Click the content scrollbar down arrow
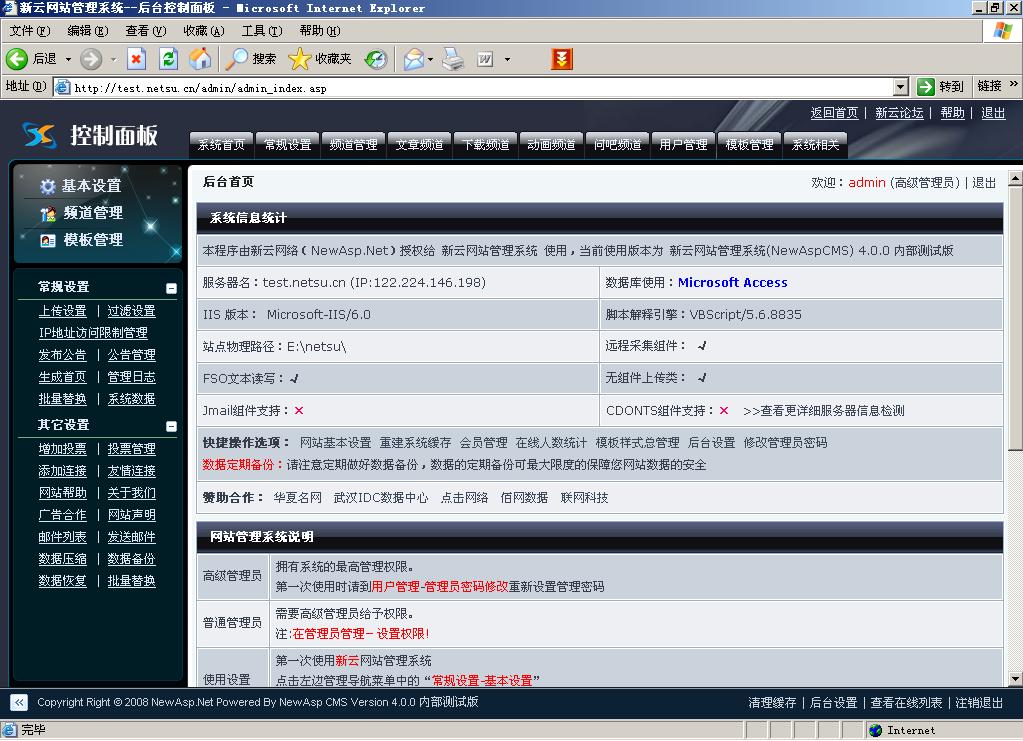This screenshot has height=741, width=1023. (x=1015, y=679)
